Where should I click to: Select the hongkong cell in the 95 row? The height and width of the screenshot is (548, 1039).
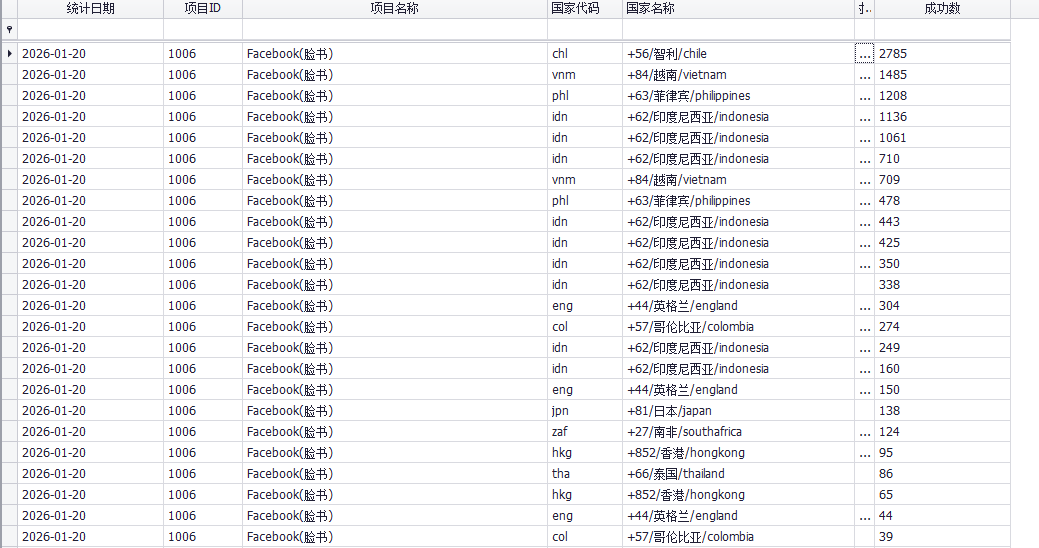[738, 453]
